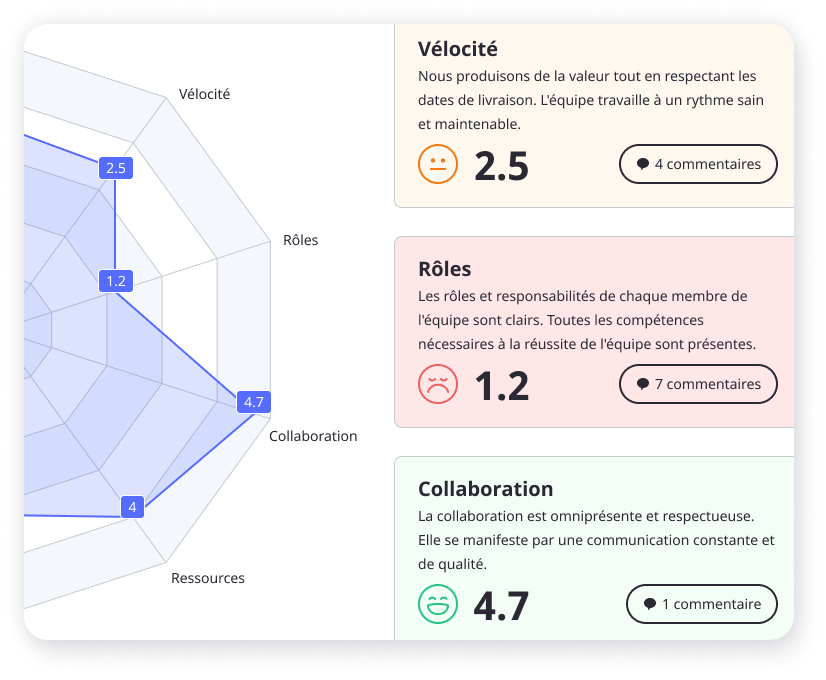This screenshot has width=826, height=680.
Task: Click the 4 value badge near Ressources
Action: [x=131, y=507]
